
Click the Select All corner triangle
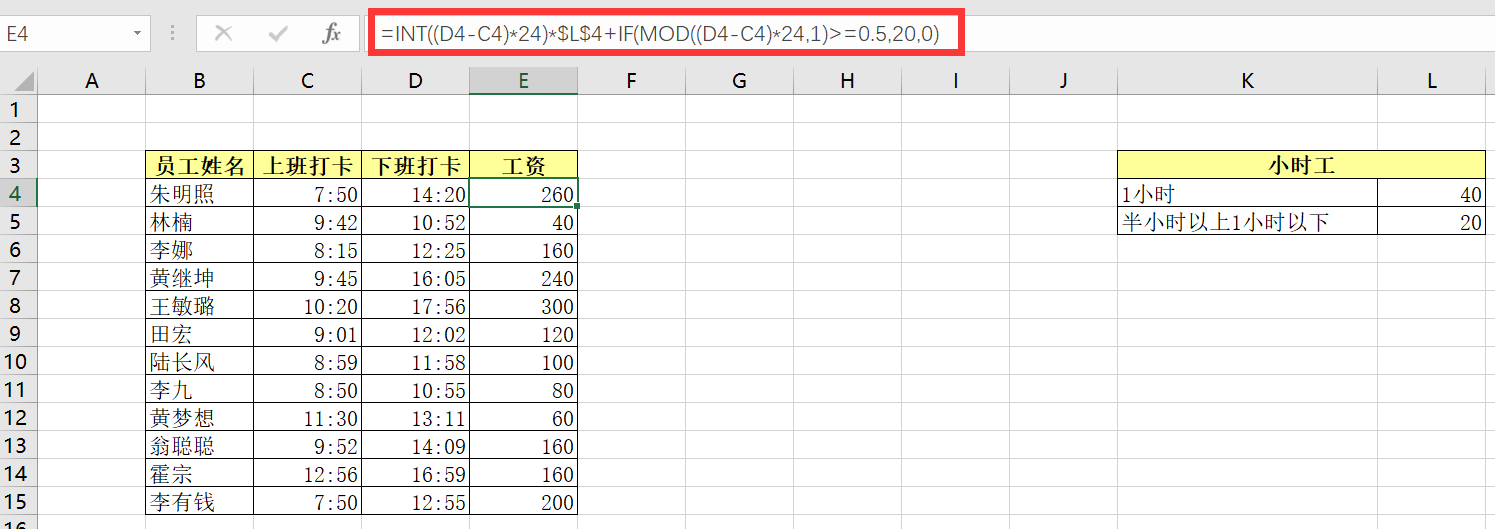22,81
